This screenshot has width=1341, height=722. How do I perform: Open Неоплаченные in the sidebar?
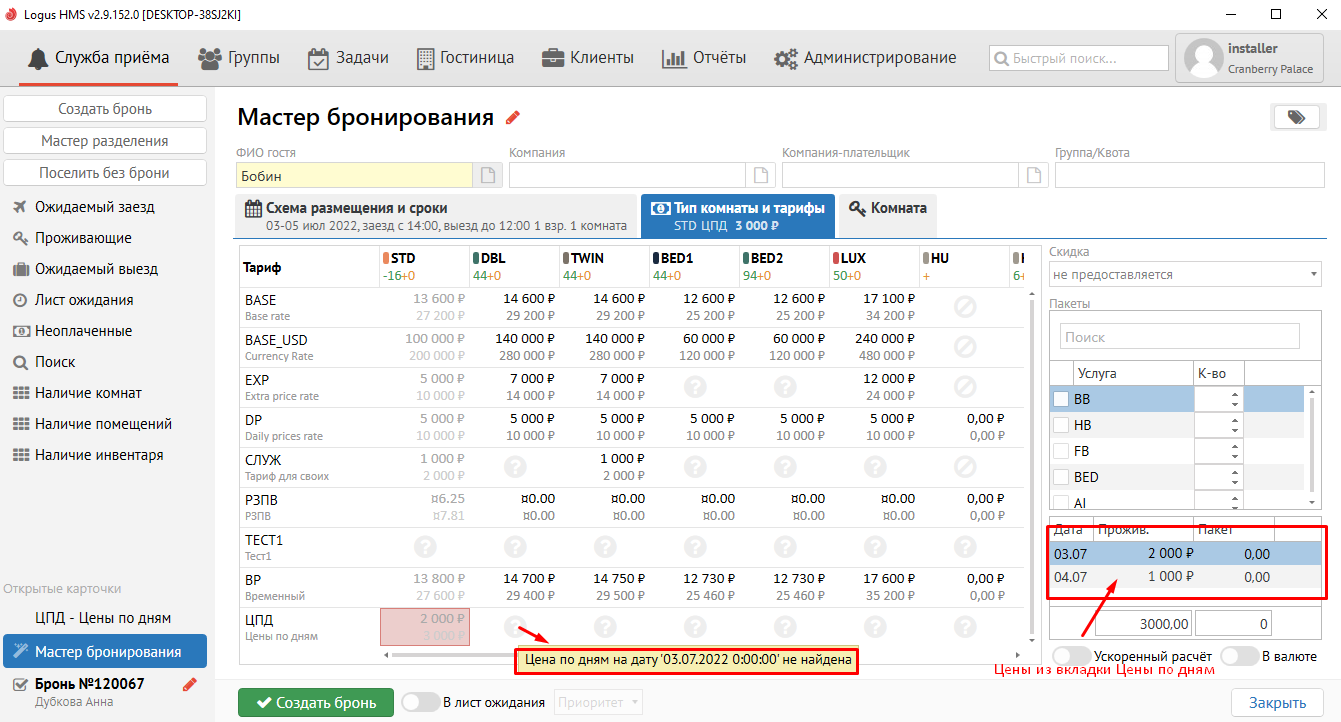[83, 331]
